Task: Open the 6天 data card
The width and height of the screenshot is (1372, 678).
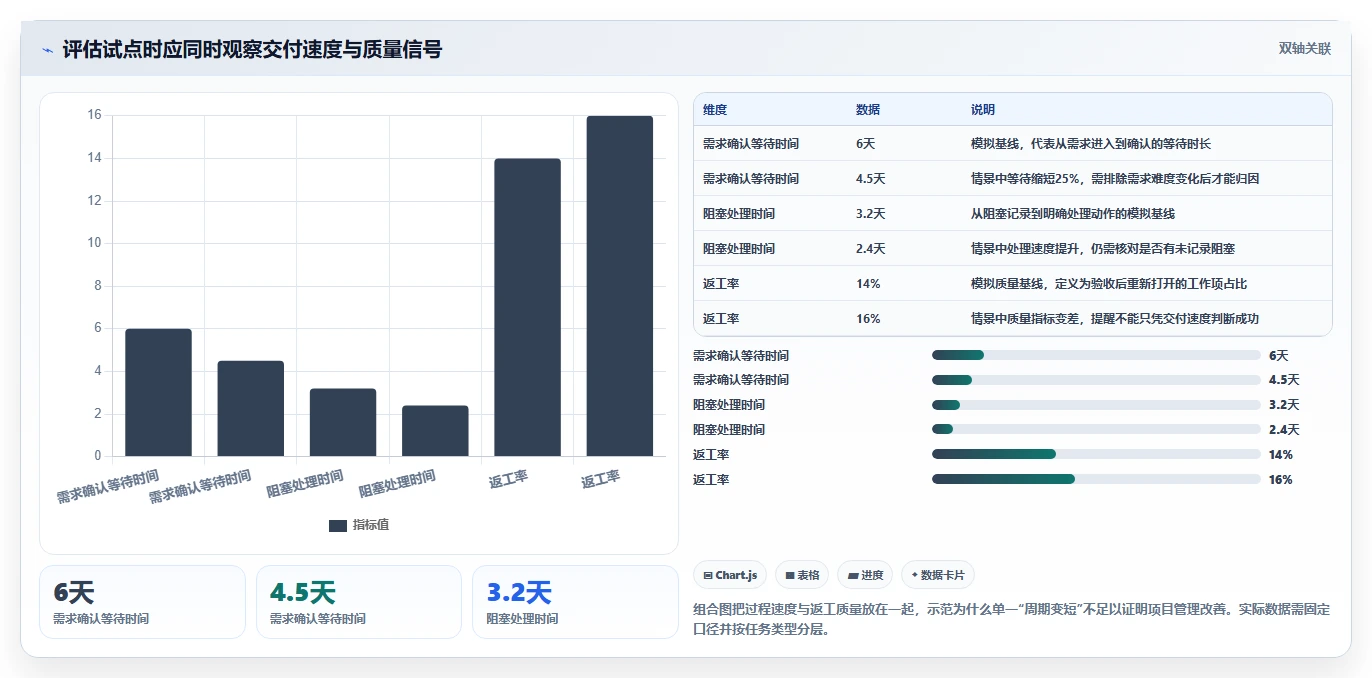Action: click(x=142, y=602)
